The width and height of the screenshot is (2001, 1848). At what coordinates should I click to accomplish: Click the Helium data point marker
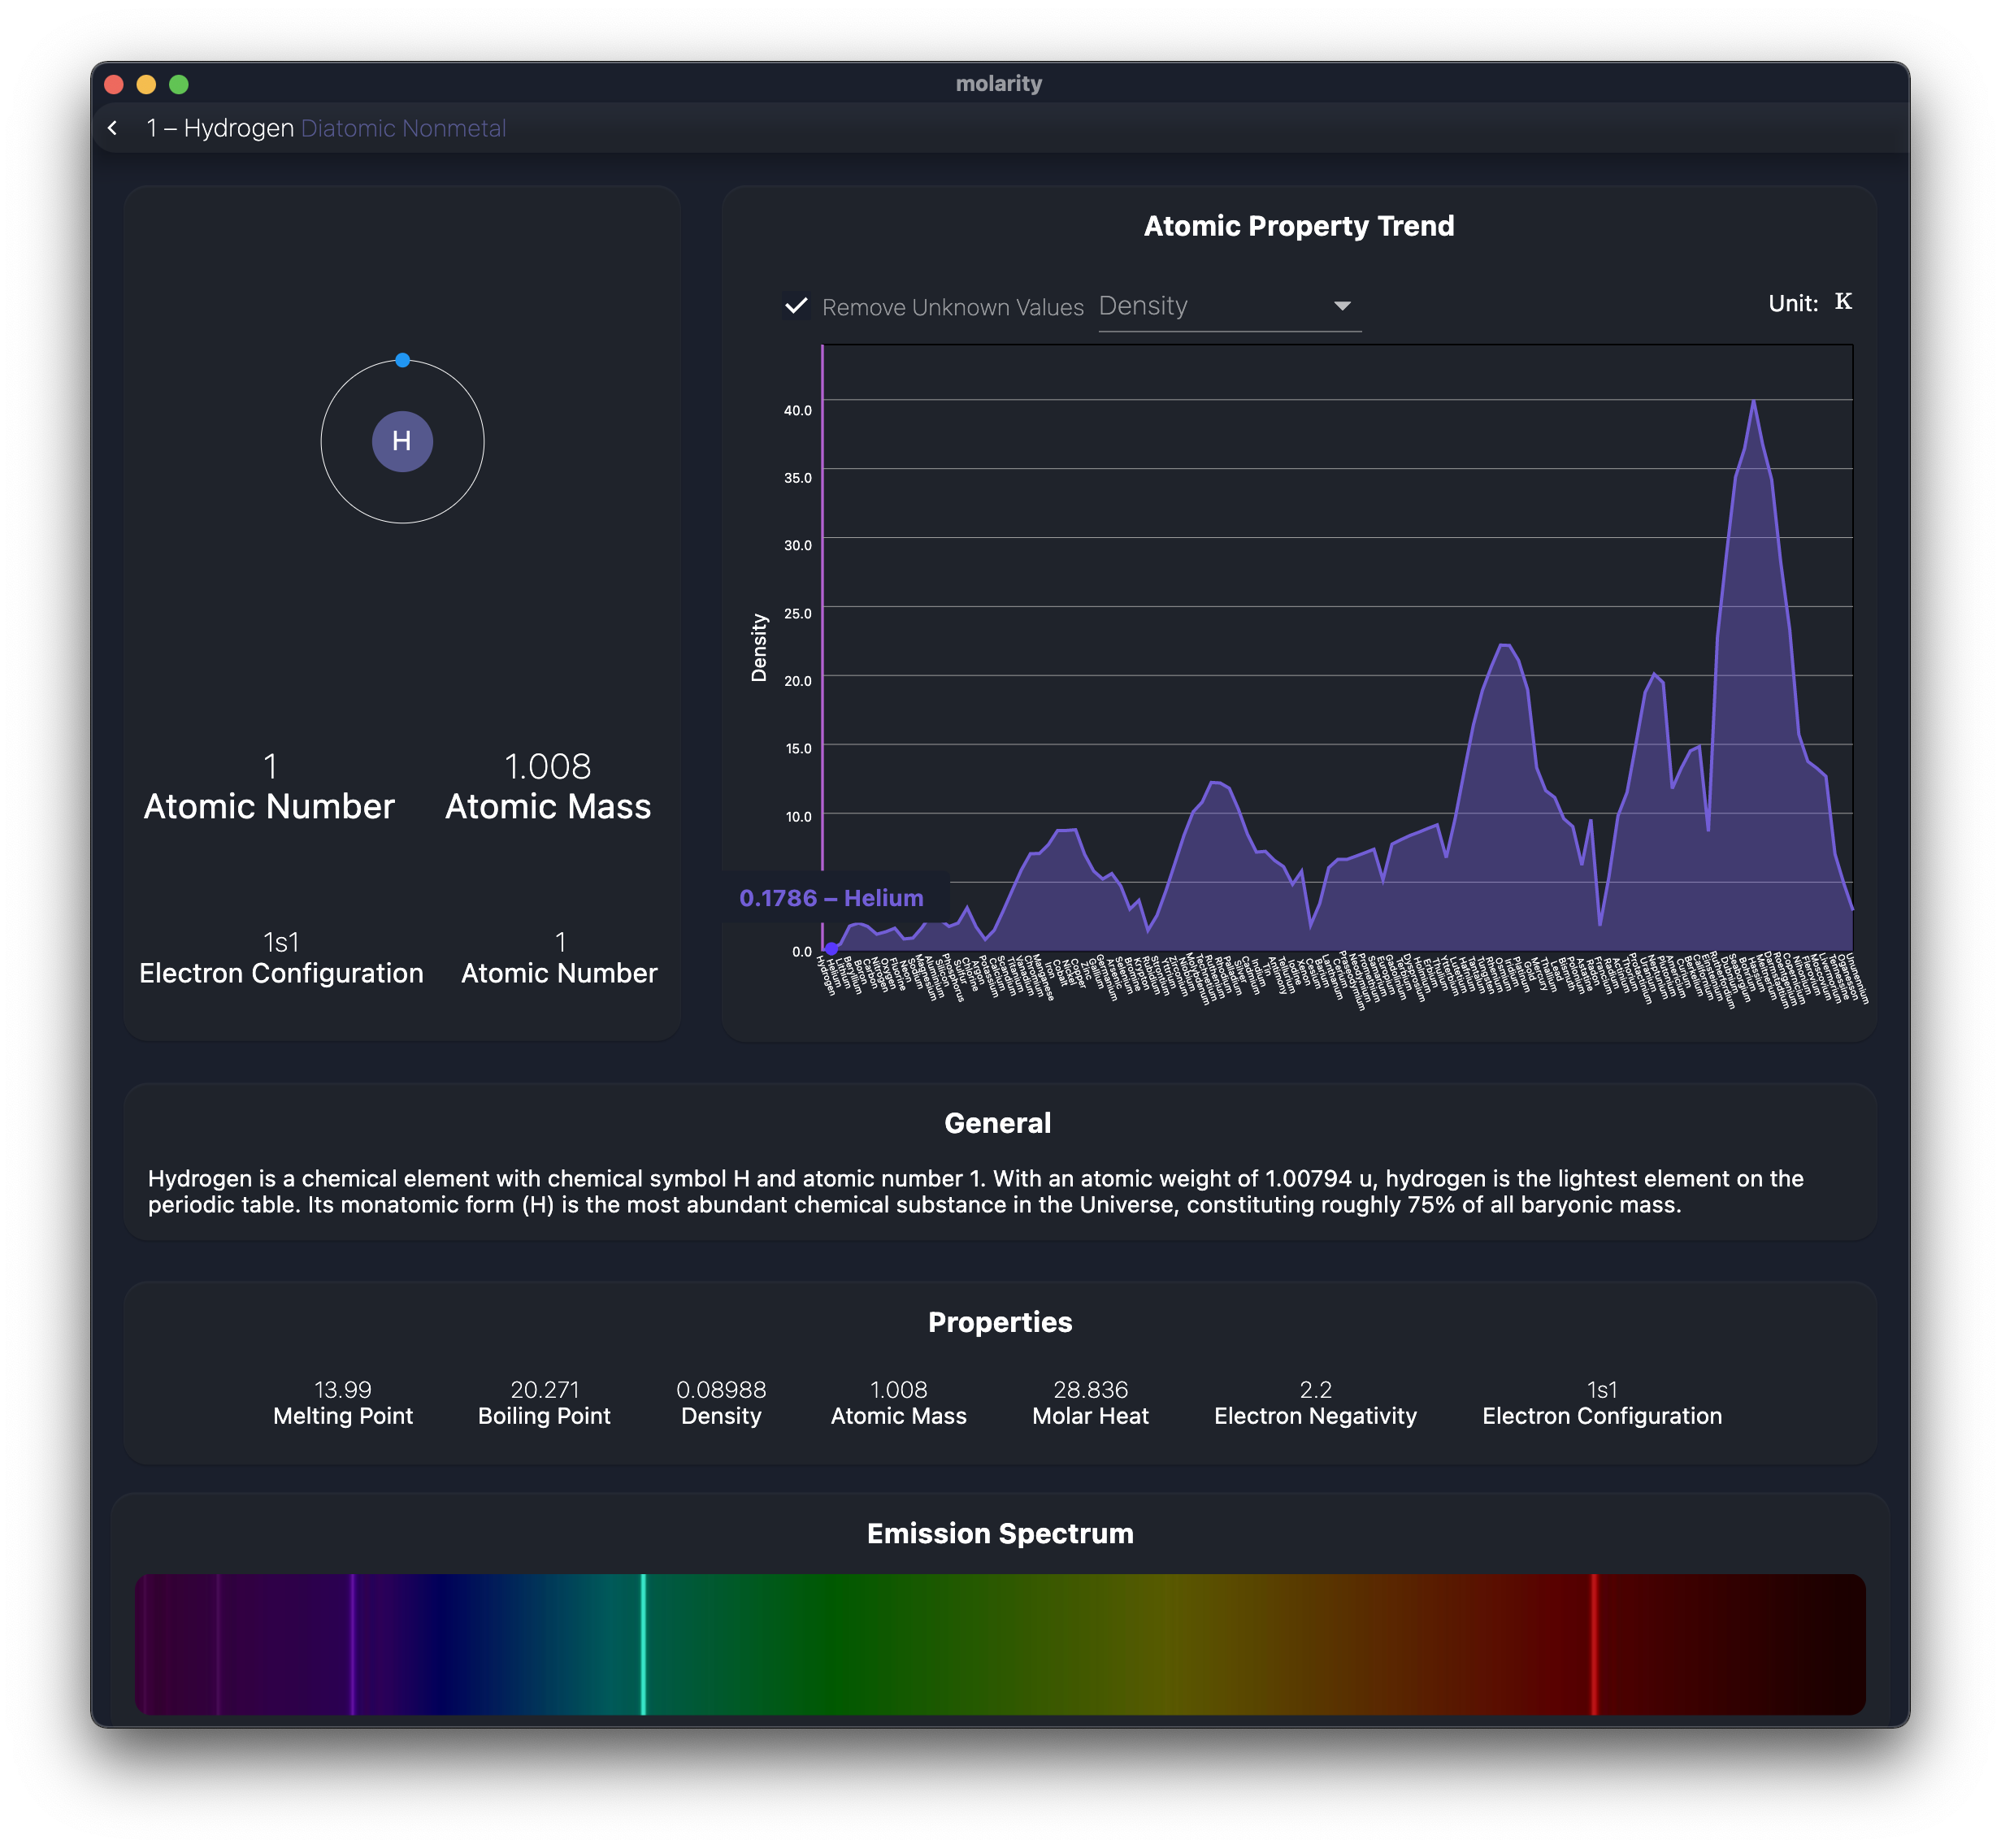click(x=831, y=948)
